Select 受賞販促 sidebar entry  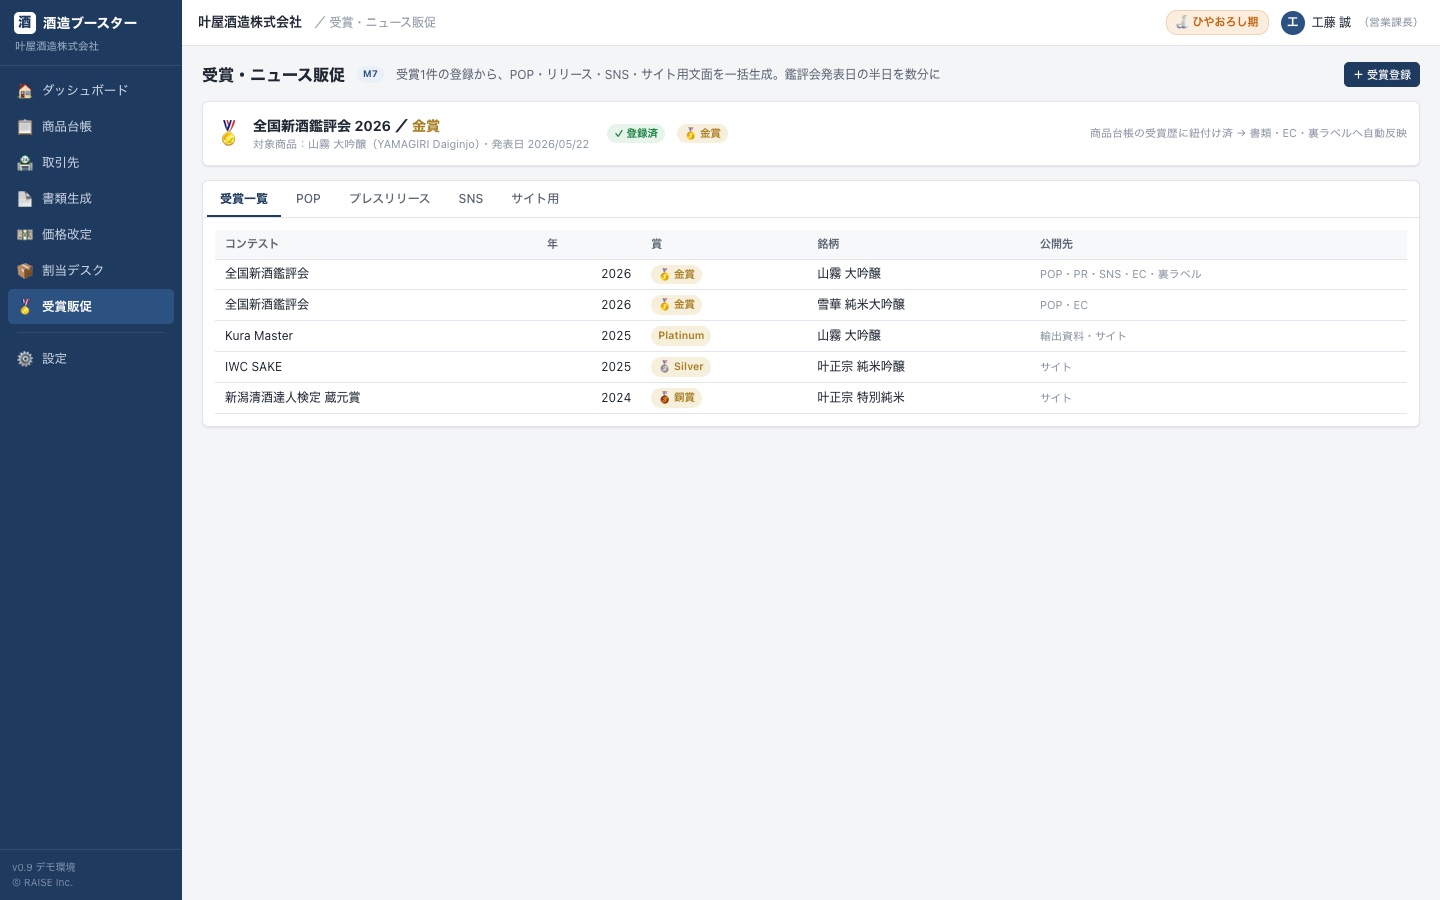click(x=91, y=306)
